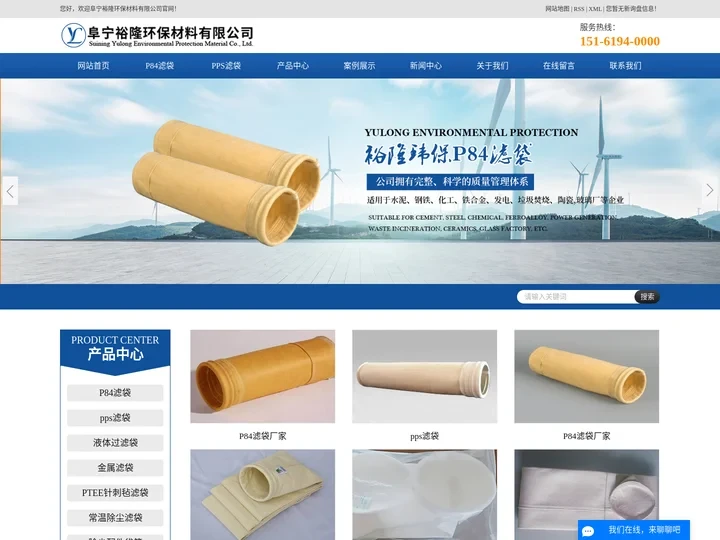The height and width of the screenshot is (540, 720).
Task: Open 联系我们 navigation menu item
Action: click(x=625, y=66)
